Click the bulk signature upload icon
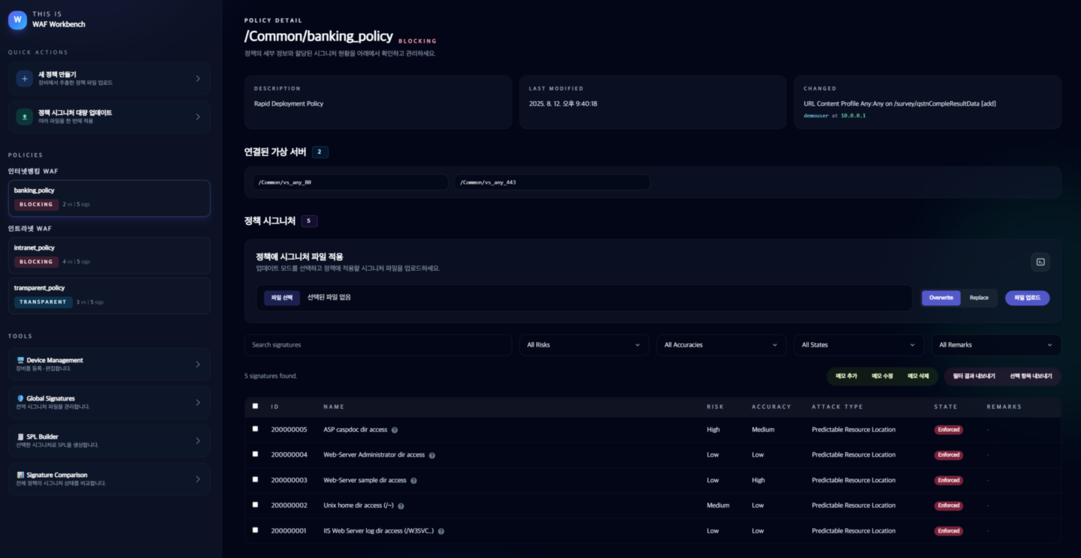The height and width of the screenshot is (558, 1081). click(x=25, y=117)
